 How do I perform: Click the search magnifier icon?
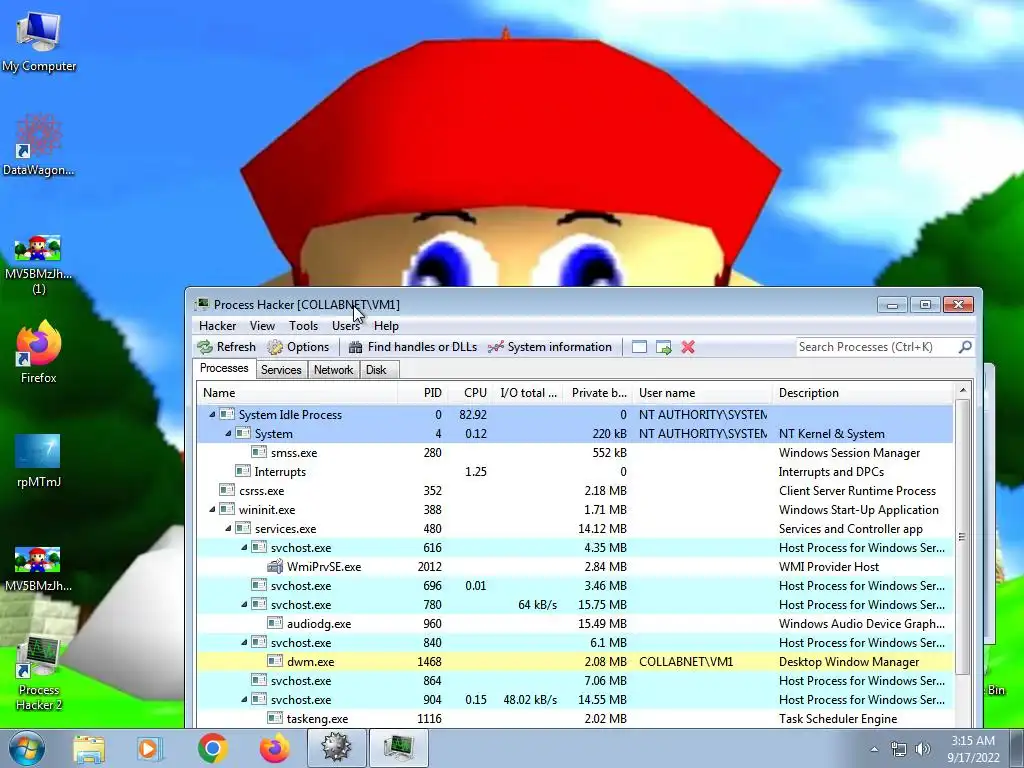tap(965, 347)
